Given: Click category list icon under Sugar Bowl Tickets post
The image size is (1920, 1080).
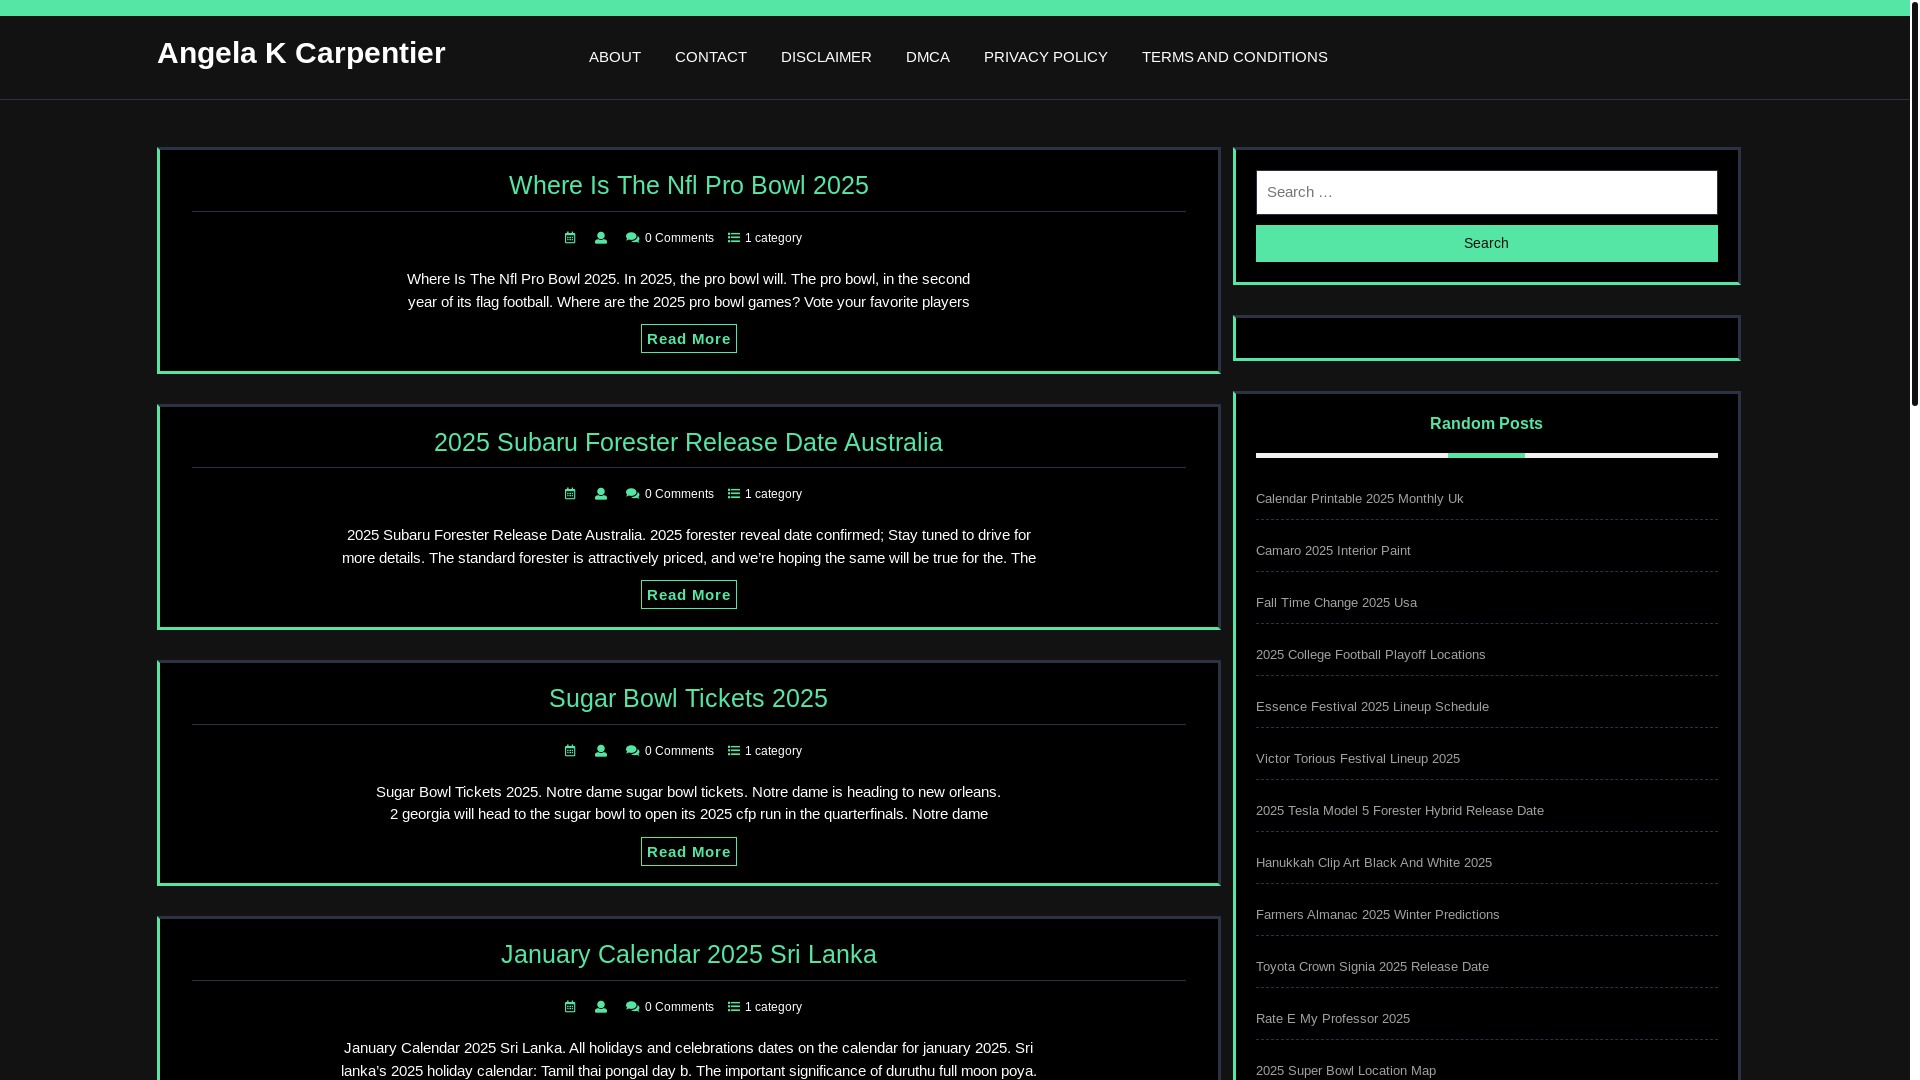Looking at the screenshot, I should click(x=734, y=751).
